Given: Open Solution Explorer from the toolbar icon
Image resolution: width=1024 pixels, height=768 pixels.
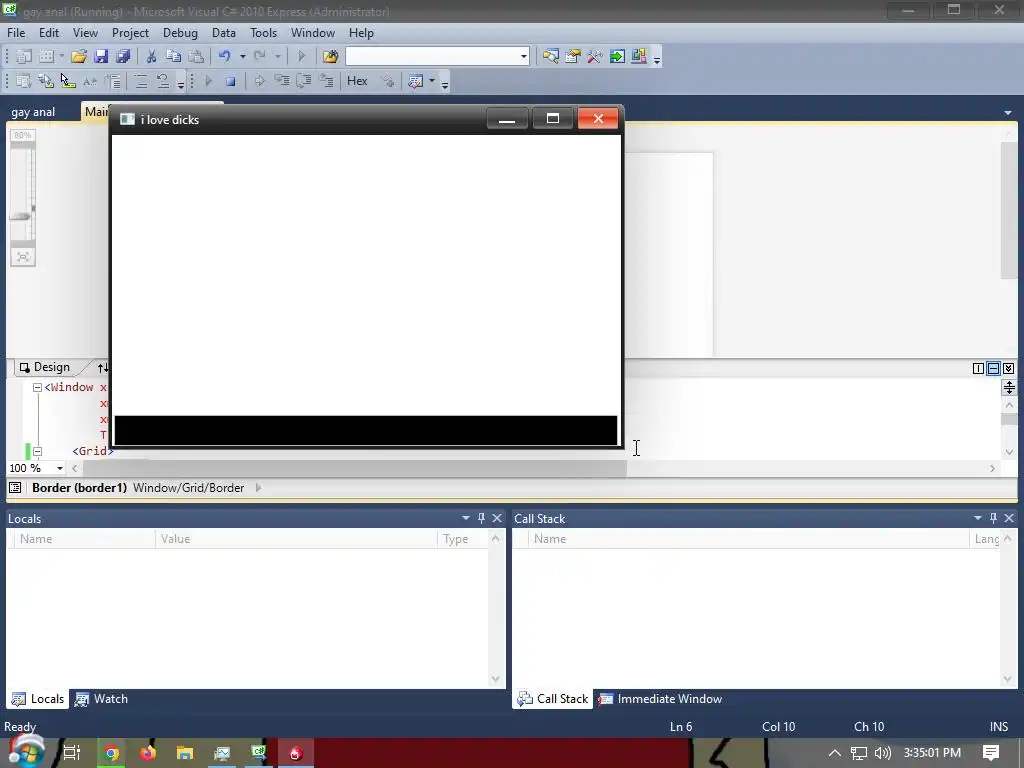Looking at the screenshot, I should coord(551,57).
